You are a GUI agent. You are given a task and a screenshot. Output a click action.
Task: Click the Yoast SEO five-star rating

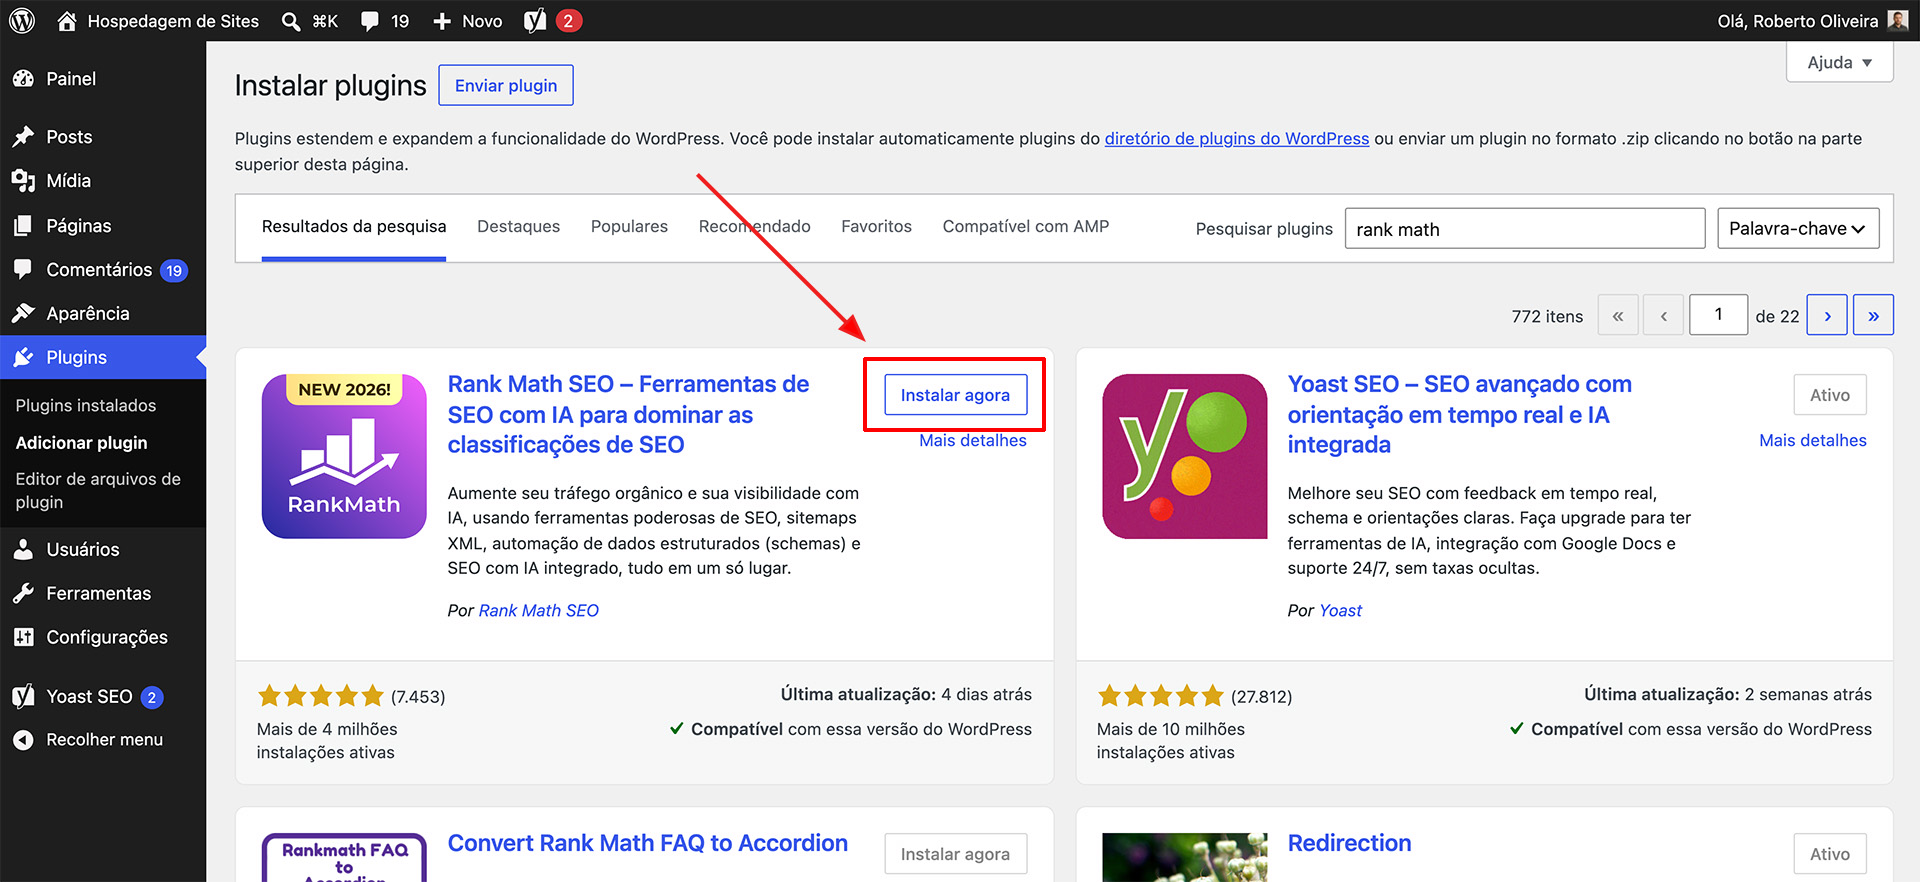point(1160,696)
